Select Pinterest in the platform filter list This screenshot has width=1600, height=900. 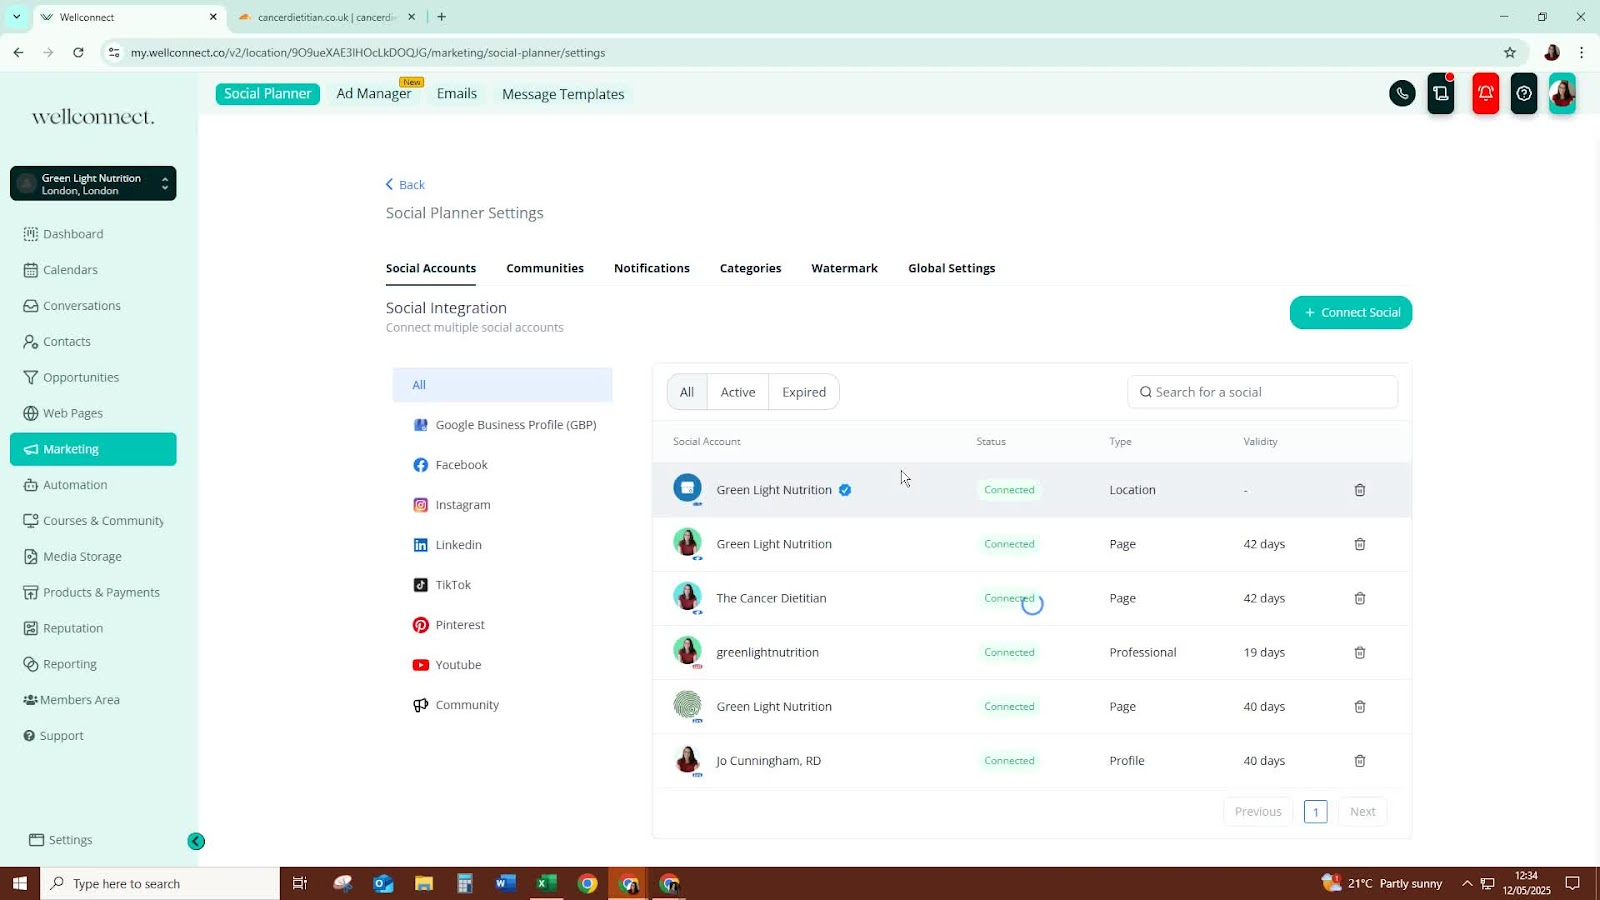point(459,625)
